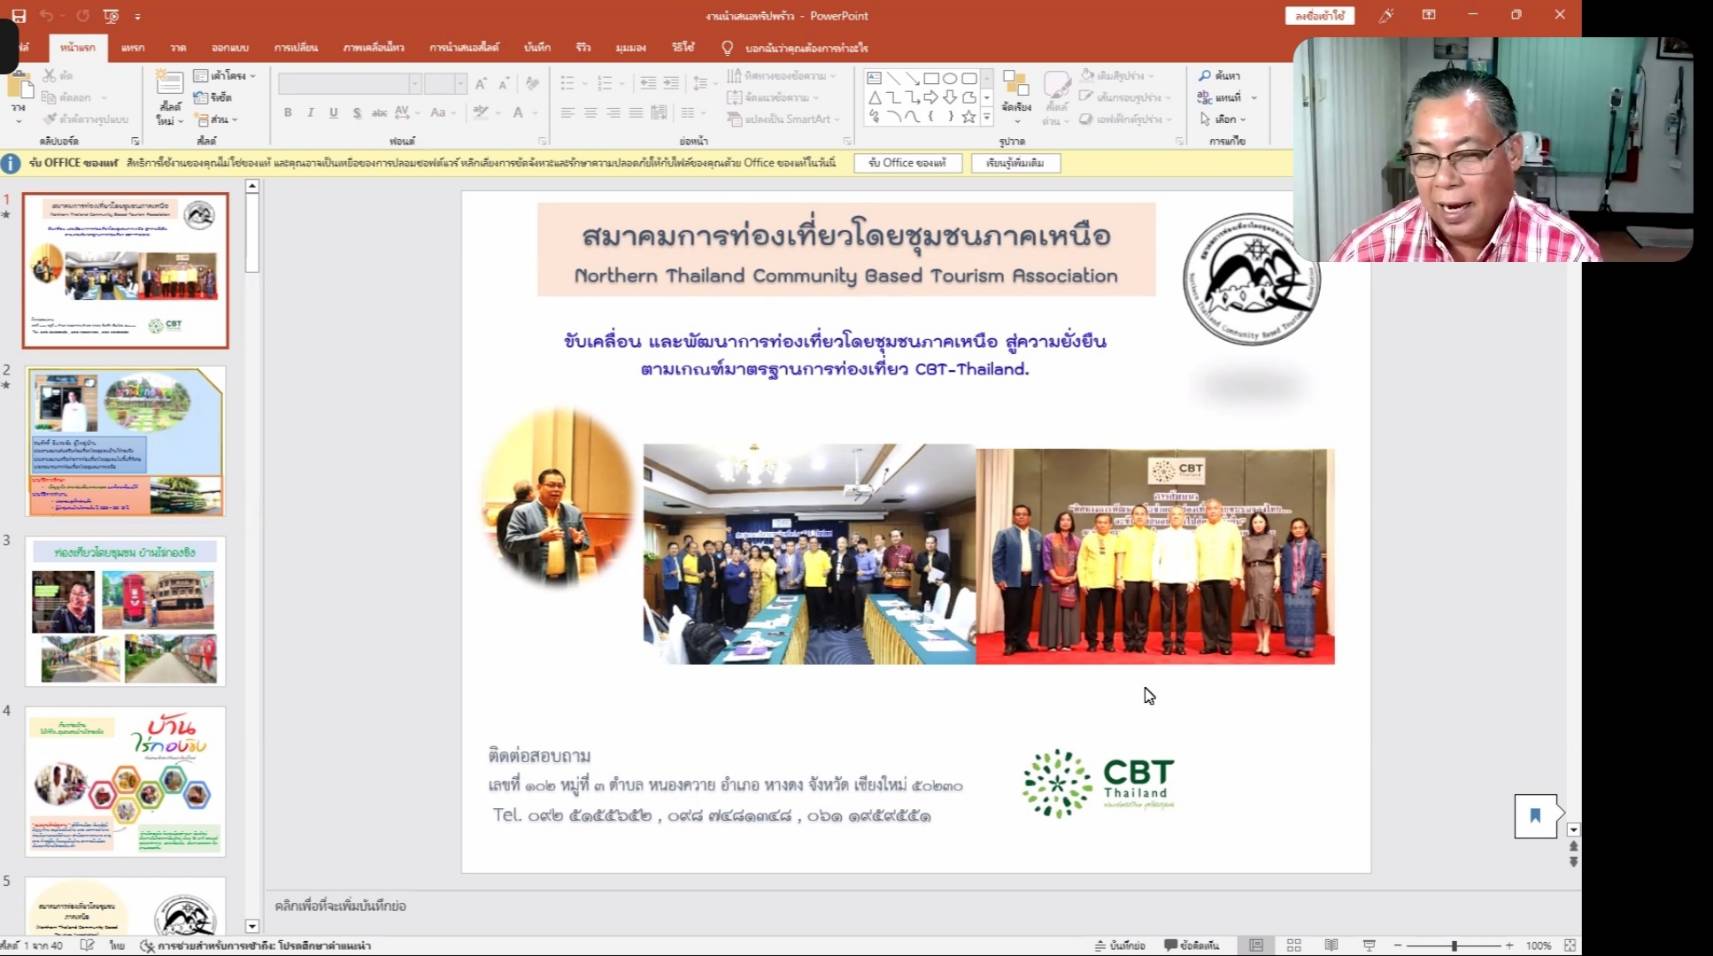
Task: Switch to the Design (ออกแบบ) ribbon tab
Action: pyautogui.click(x=229, y=47)
